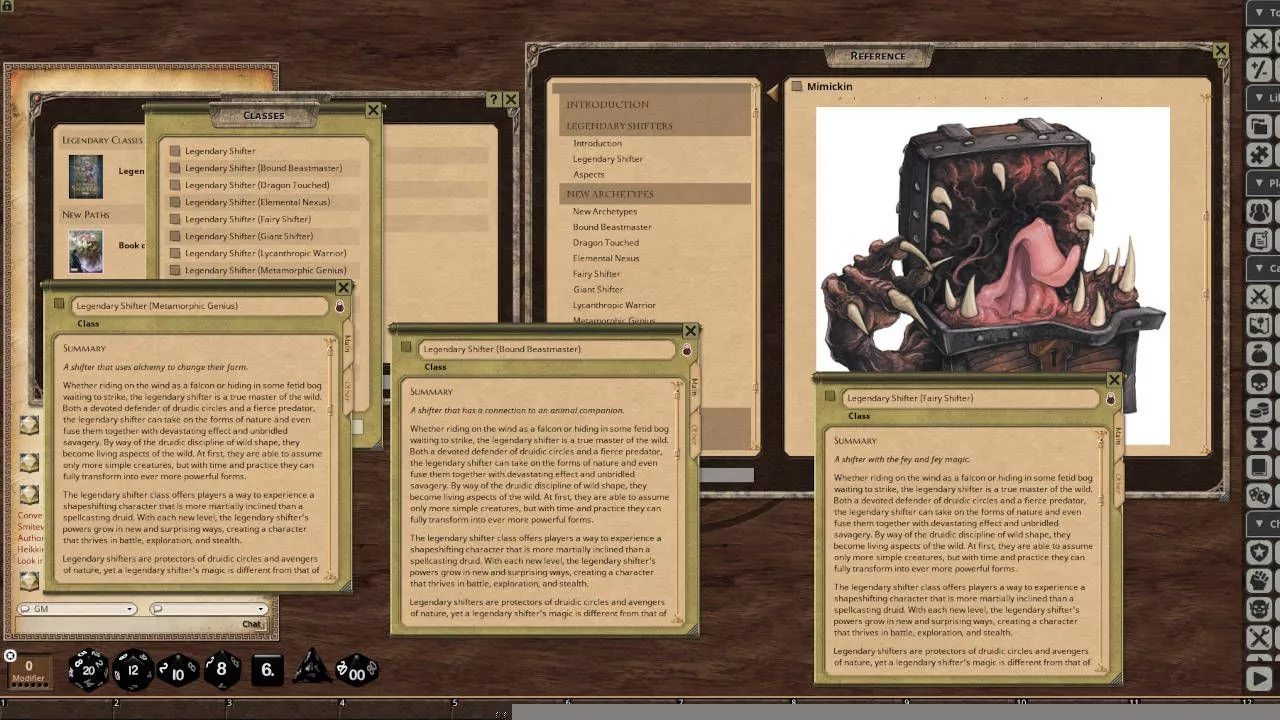Open the goblet quests sidebar icon
The height and width of the screenshot is (720, 1280).
(1260, 439)
